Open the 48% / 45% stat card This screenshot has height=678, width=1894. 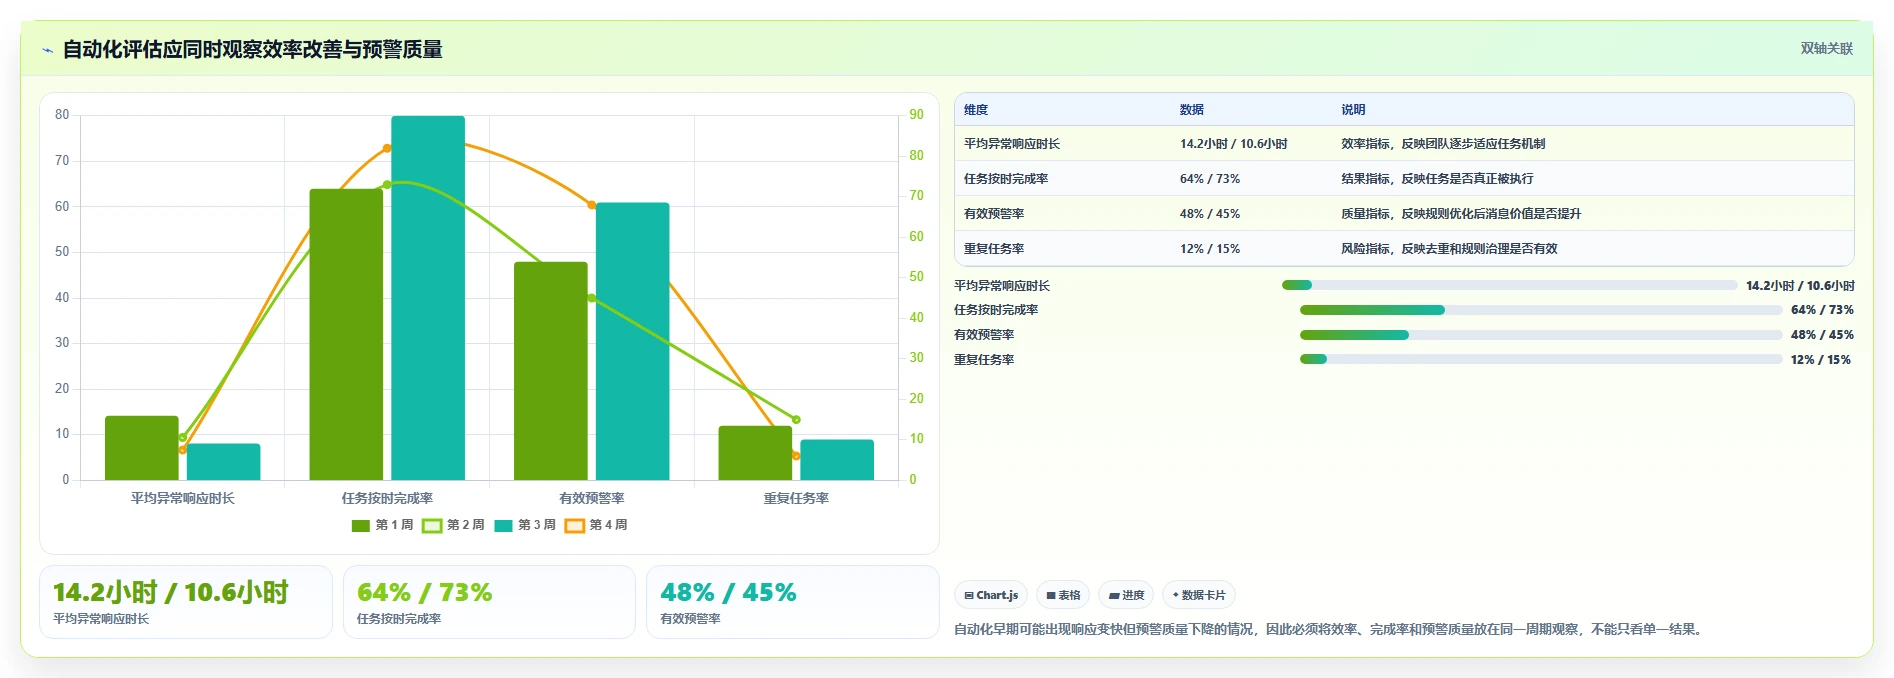[793, 602]
